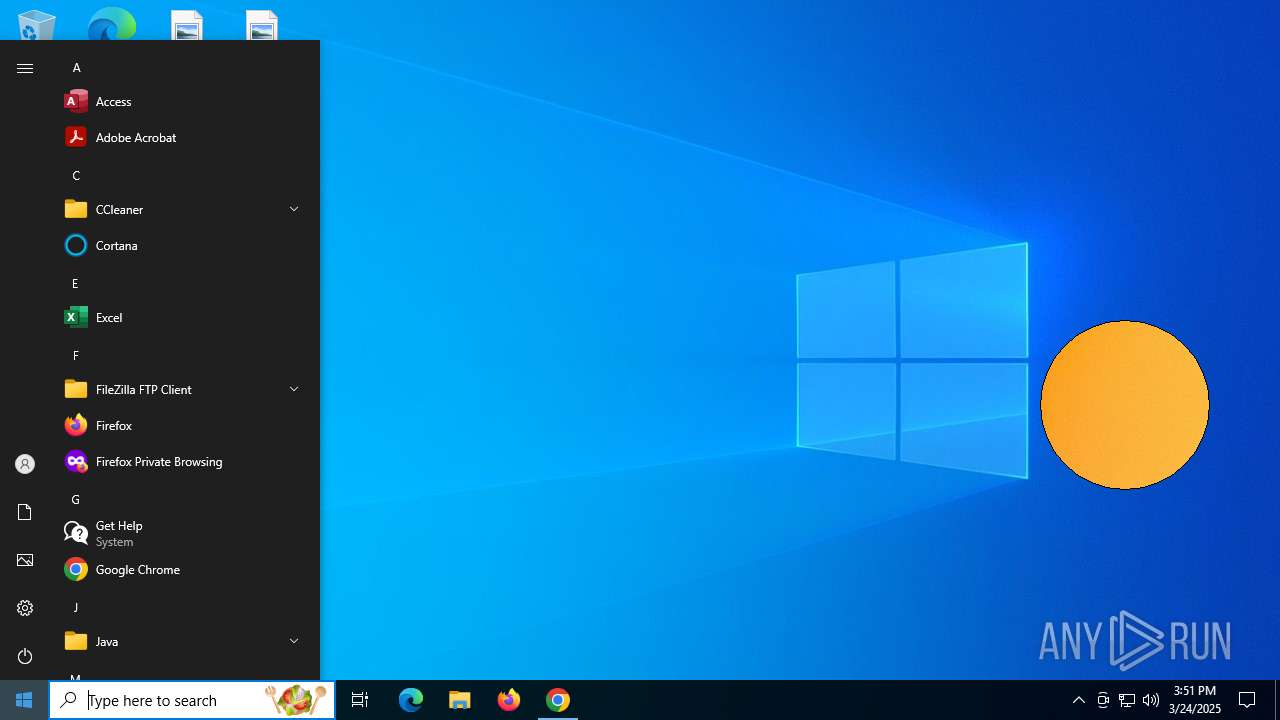The width and height of the screenshot is (1280, 720).
Task: Open Settings gear in Start sidebar
Action: coord(25,608)
